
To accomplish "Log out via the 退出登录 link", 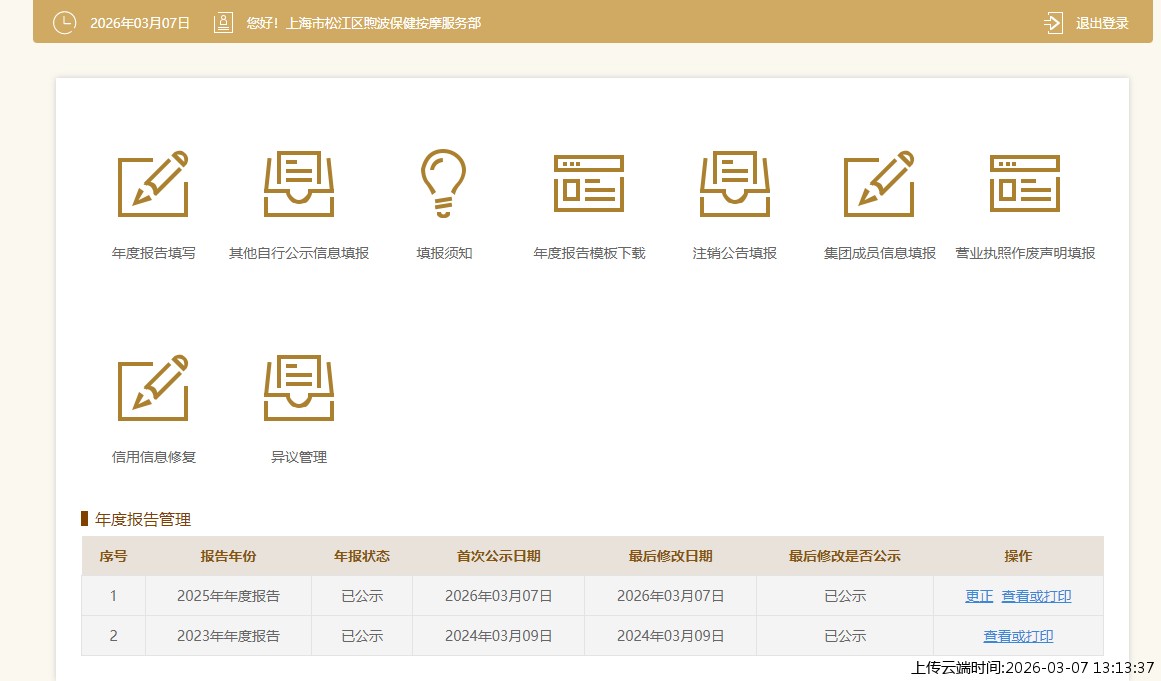I will click(x=1101, y=23).
